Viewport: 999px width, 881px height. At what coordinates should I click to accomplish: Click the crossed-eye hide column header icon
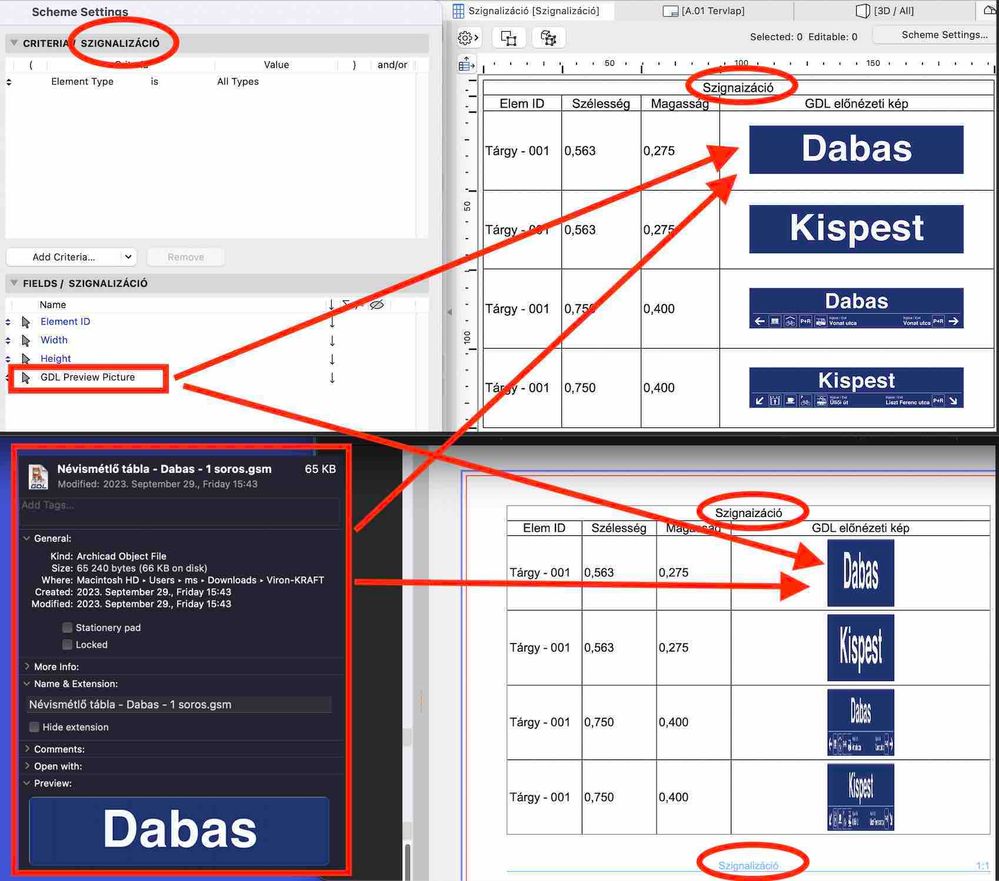click(377, 304)
